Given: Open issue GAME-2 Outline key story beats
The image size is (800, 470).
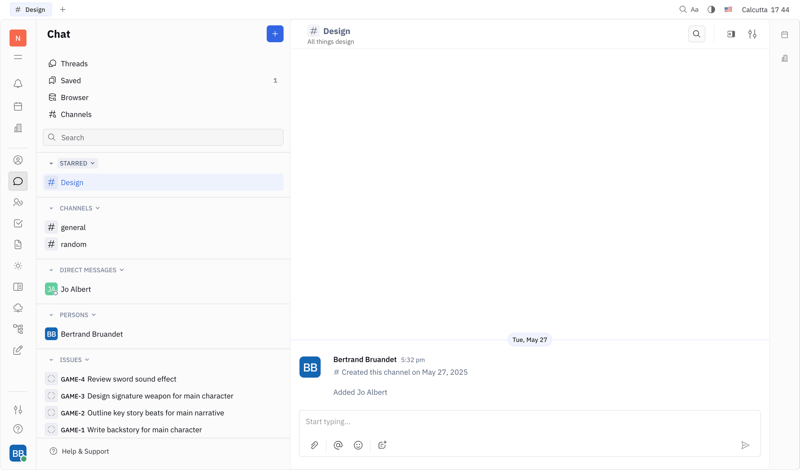Looking at the screenshot, I should (x=163, y=412).
